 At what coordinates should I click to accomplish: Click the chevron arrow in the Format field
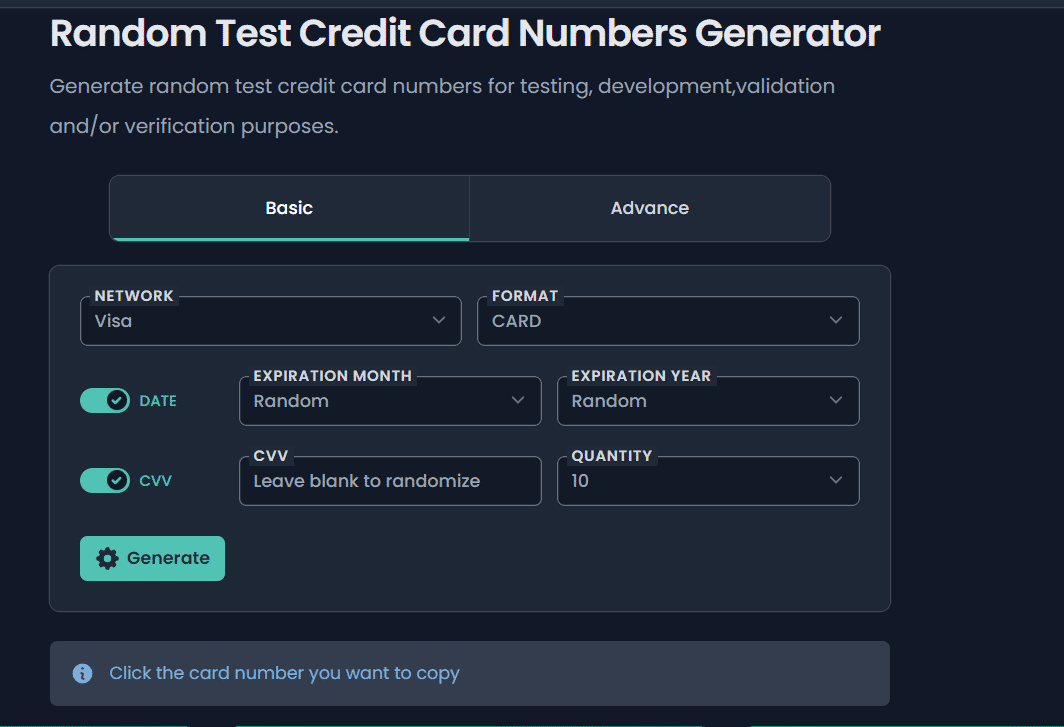(x=836, y=321)
